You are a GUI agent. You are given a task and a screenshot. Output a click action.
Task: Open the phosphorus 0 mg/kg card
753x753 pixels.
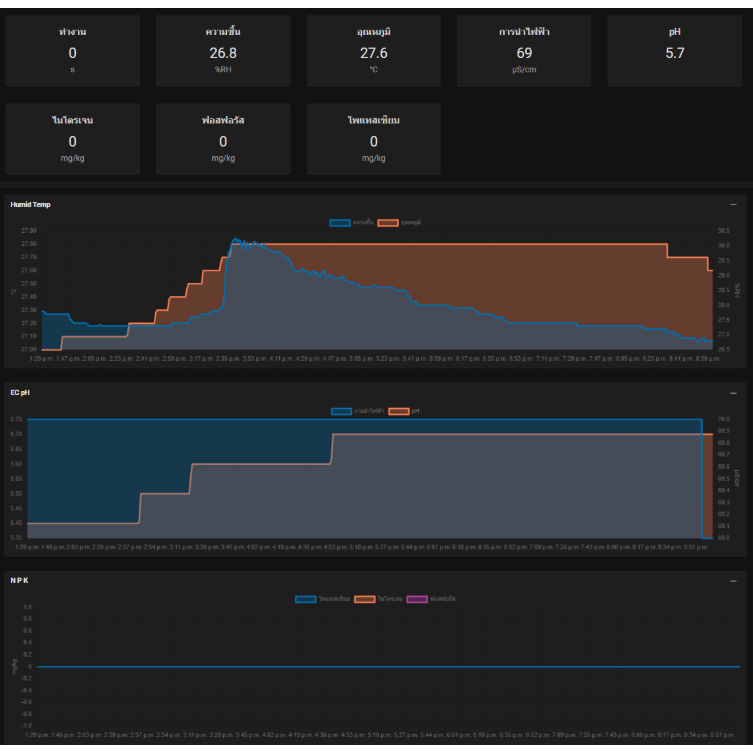(x=223, y=139)
